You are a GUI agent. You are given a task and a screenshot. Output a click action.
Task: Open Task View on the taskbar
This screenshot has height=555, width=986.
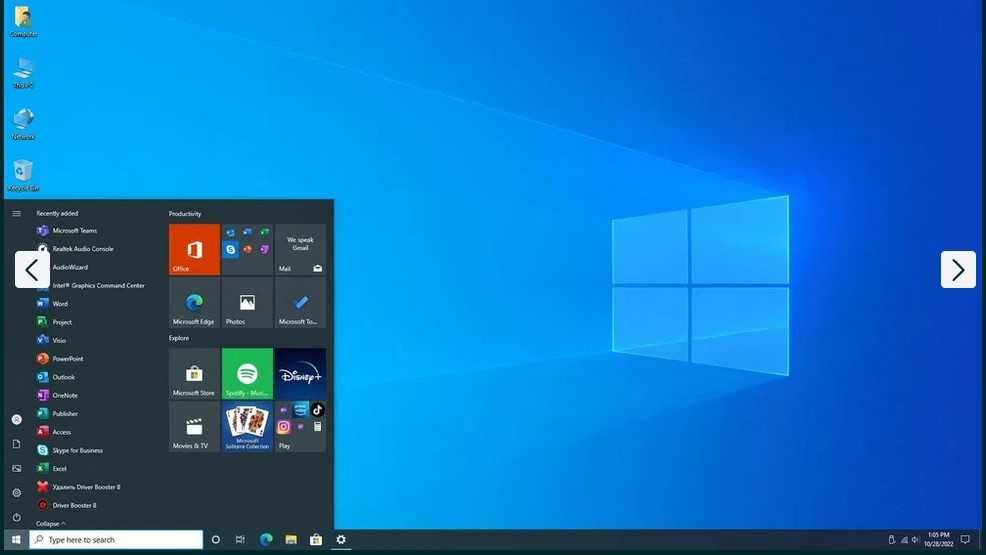240,539
